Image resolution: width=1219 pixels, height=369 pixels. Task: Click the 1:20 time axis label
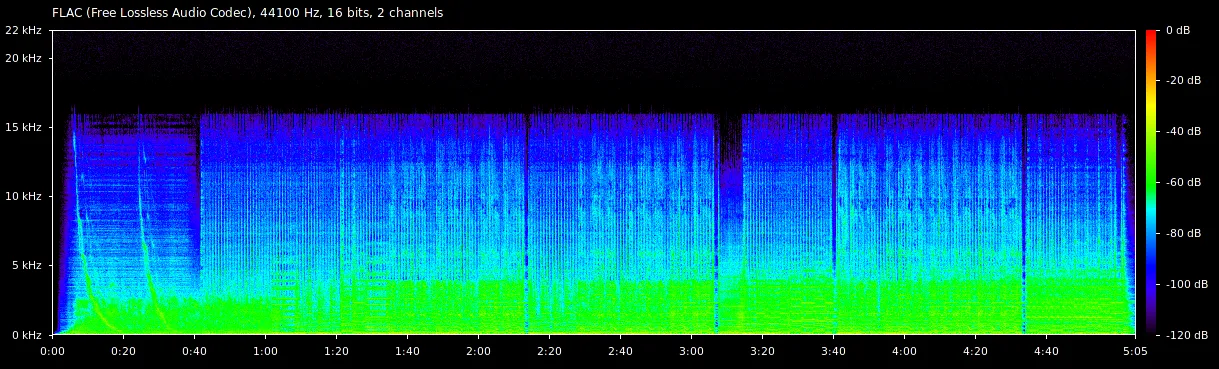(x=336, y=351)
